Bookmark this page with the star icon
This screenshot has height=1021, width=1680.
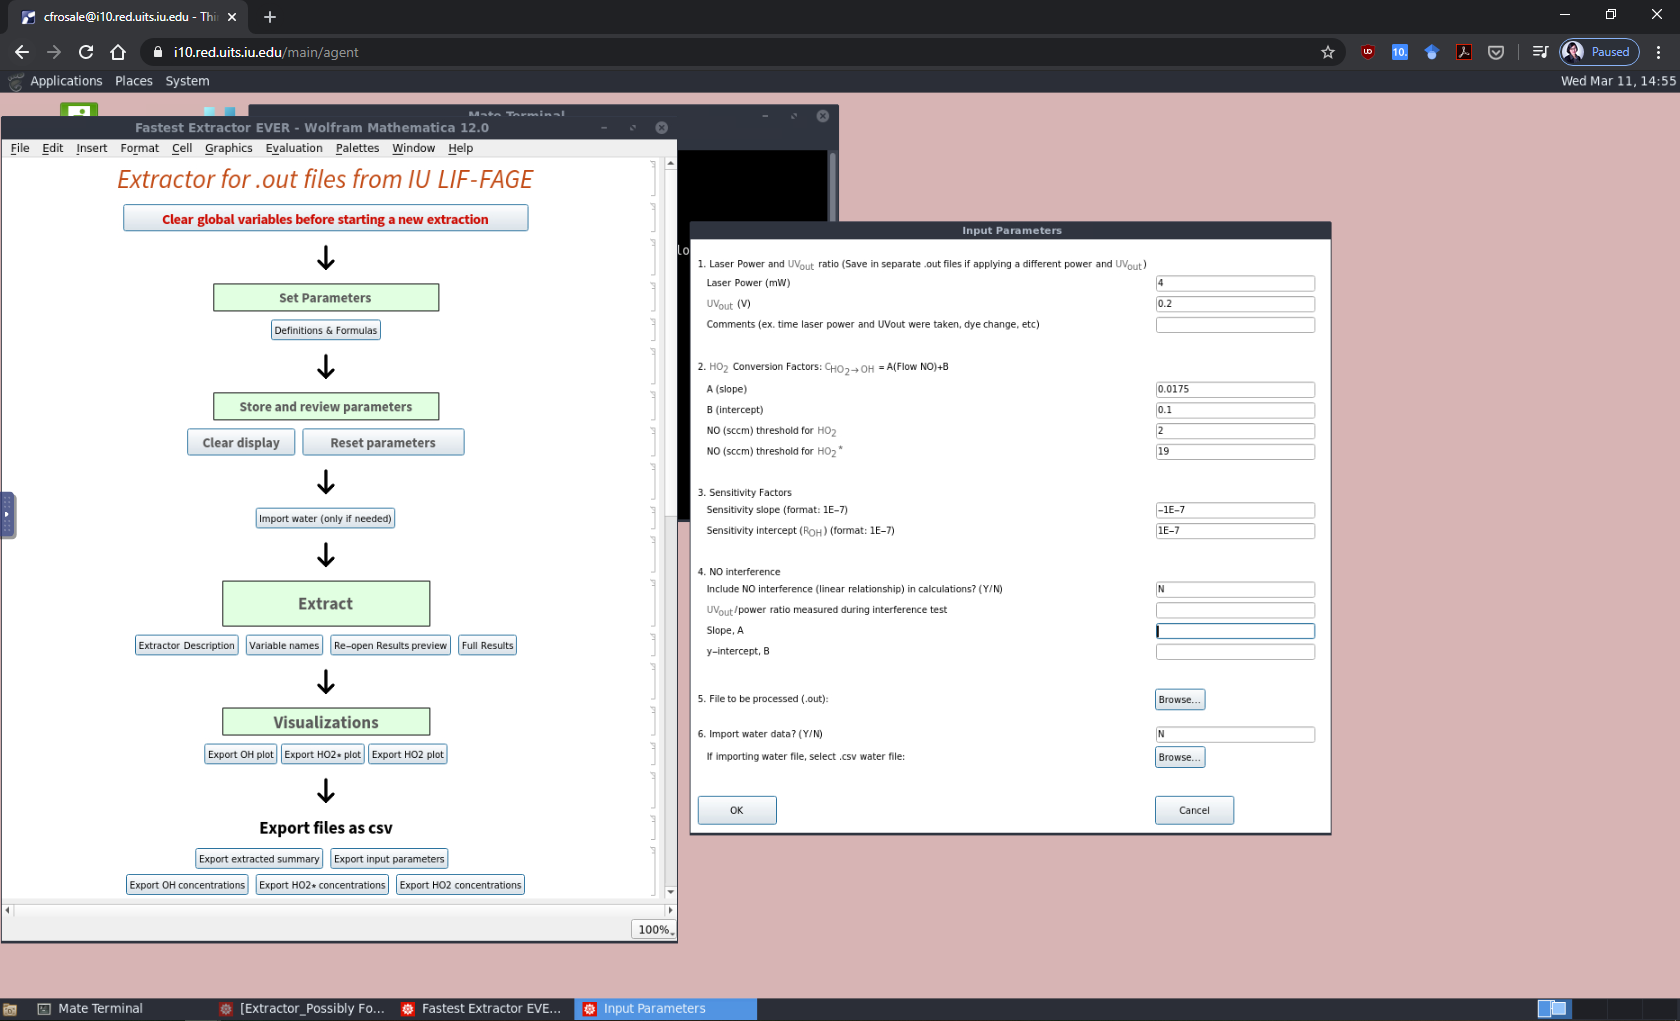(x=1327, y=52)
